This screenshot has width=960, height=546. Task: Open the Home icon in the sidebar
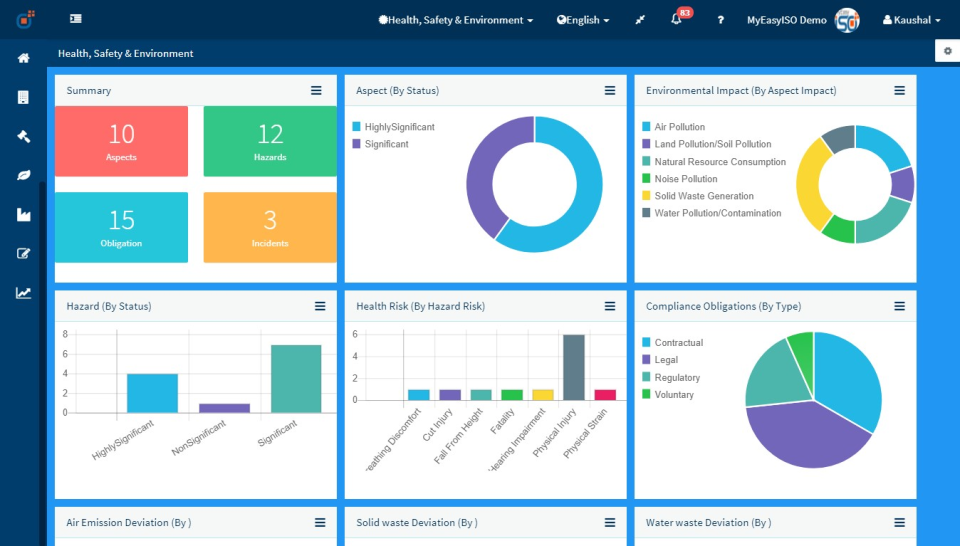click(23, 58)
